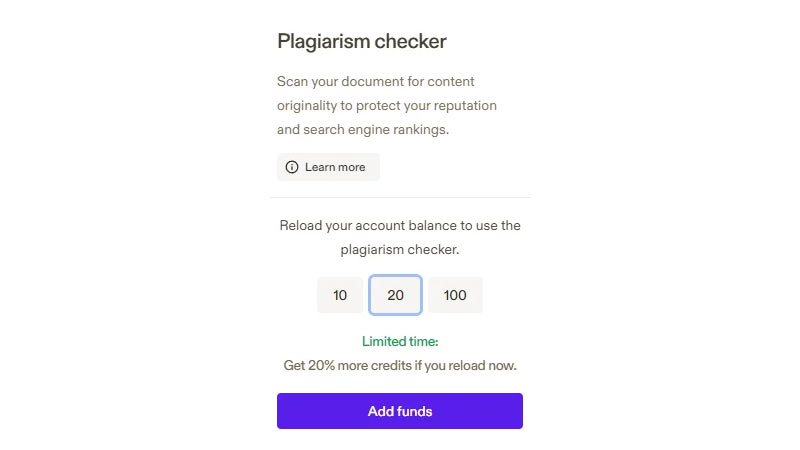The height and width of the screenshot is (450, 800).
Task: Click the 'funds' word on purple button
Action: point(414,411)
